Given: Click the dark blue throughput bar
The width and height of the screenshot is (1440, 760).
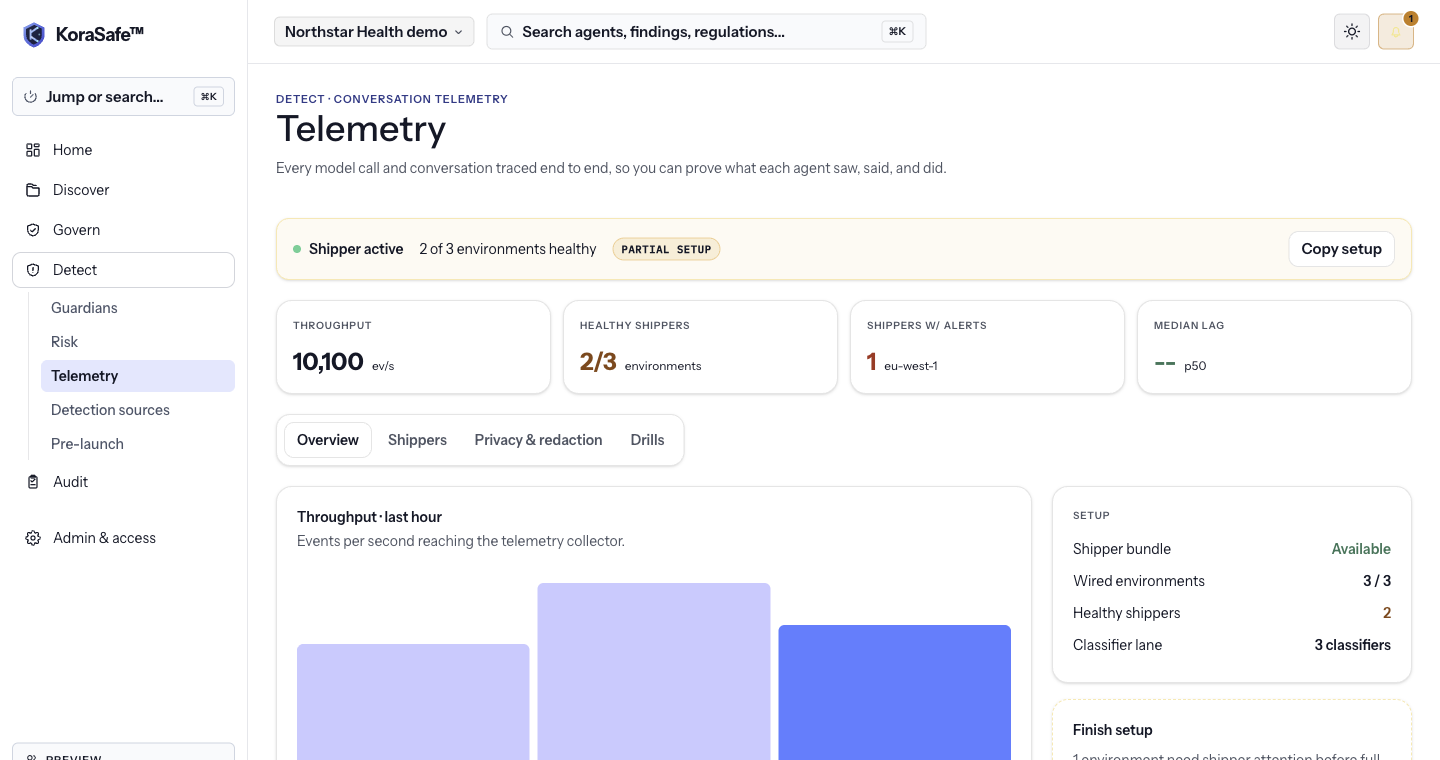Looking at the screenshot, I should 894,693.
